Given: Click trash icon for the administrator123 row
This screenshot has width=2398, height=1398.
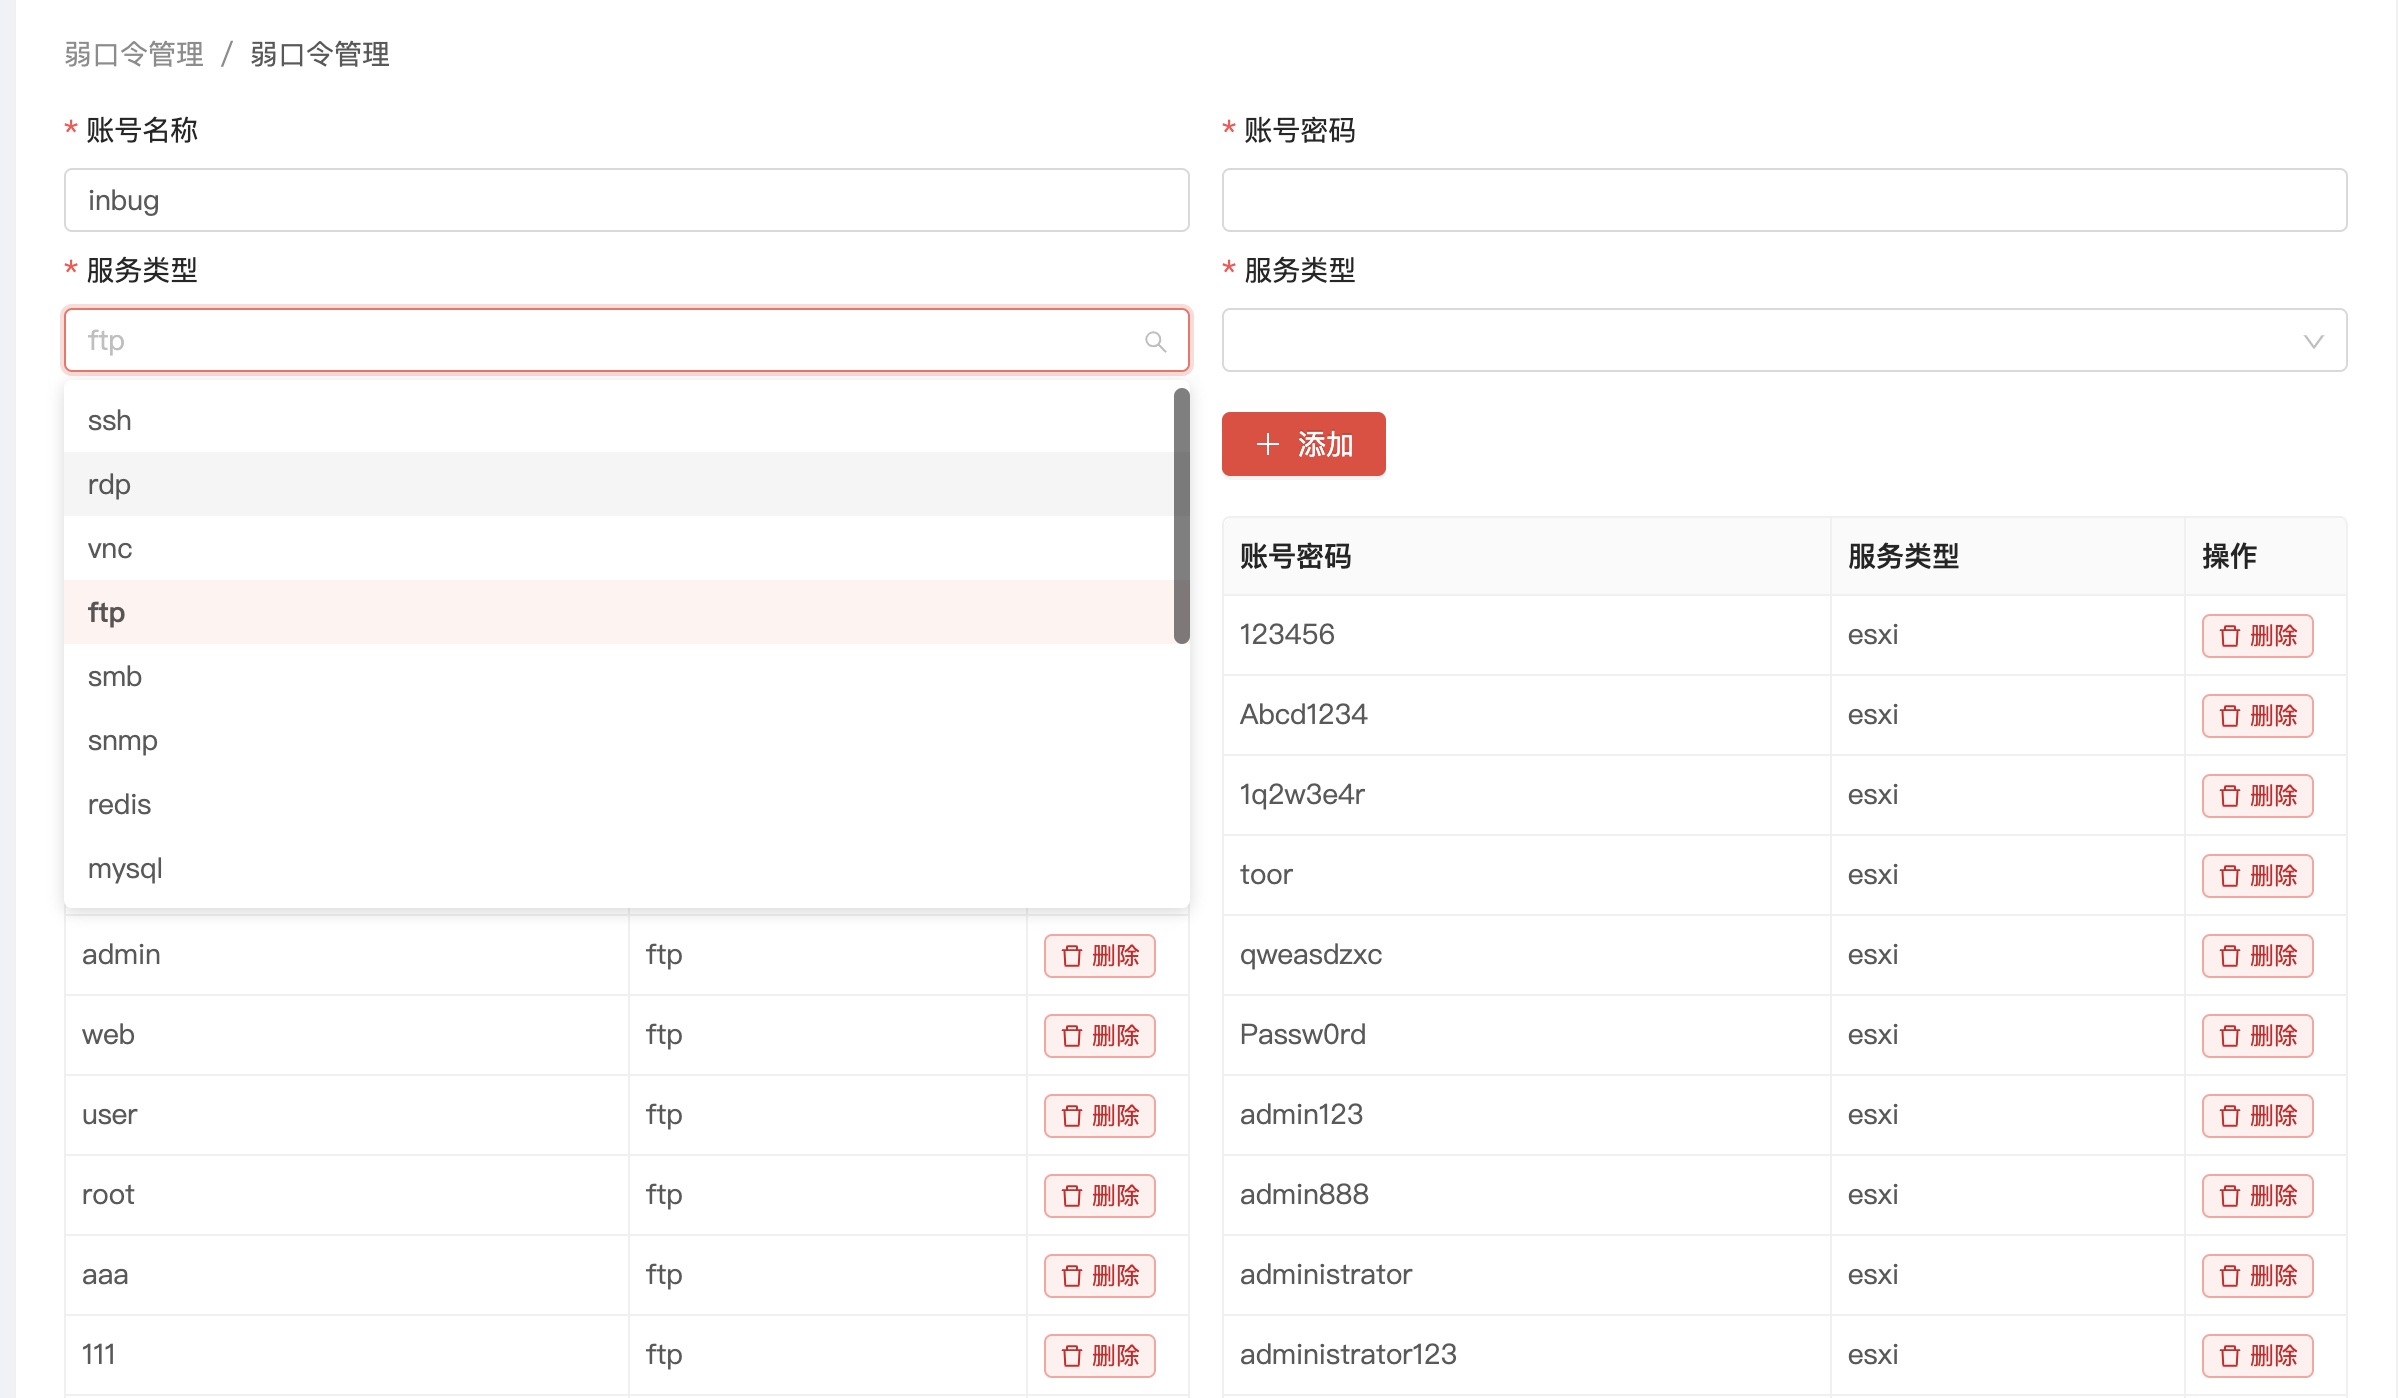Looking at the screenshot, I should pos(2229,1356).
